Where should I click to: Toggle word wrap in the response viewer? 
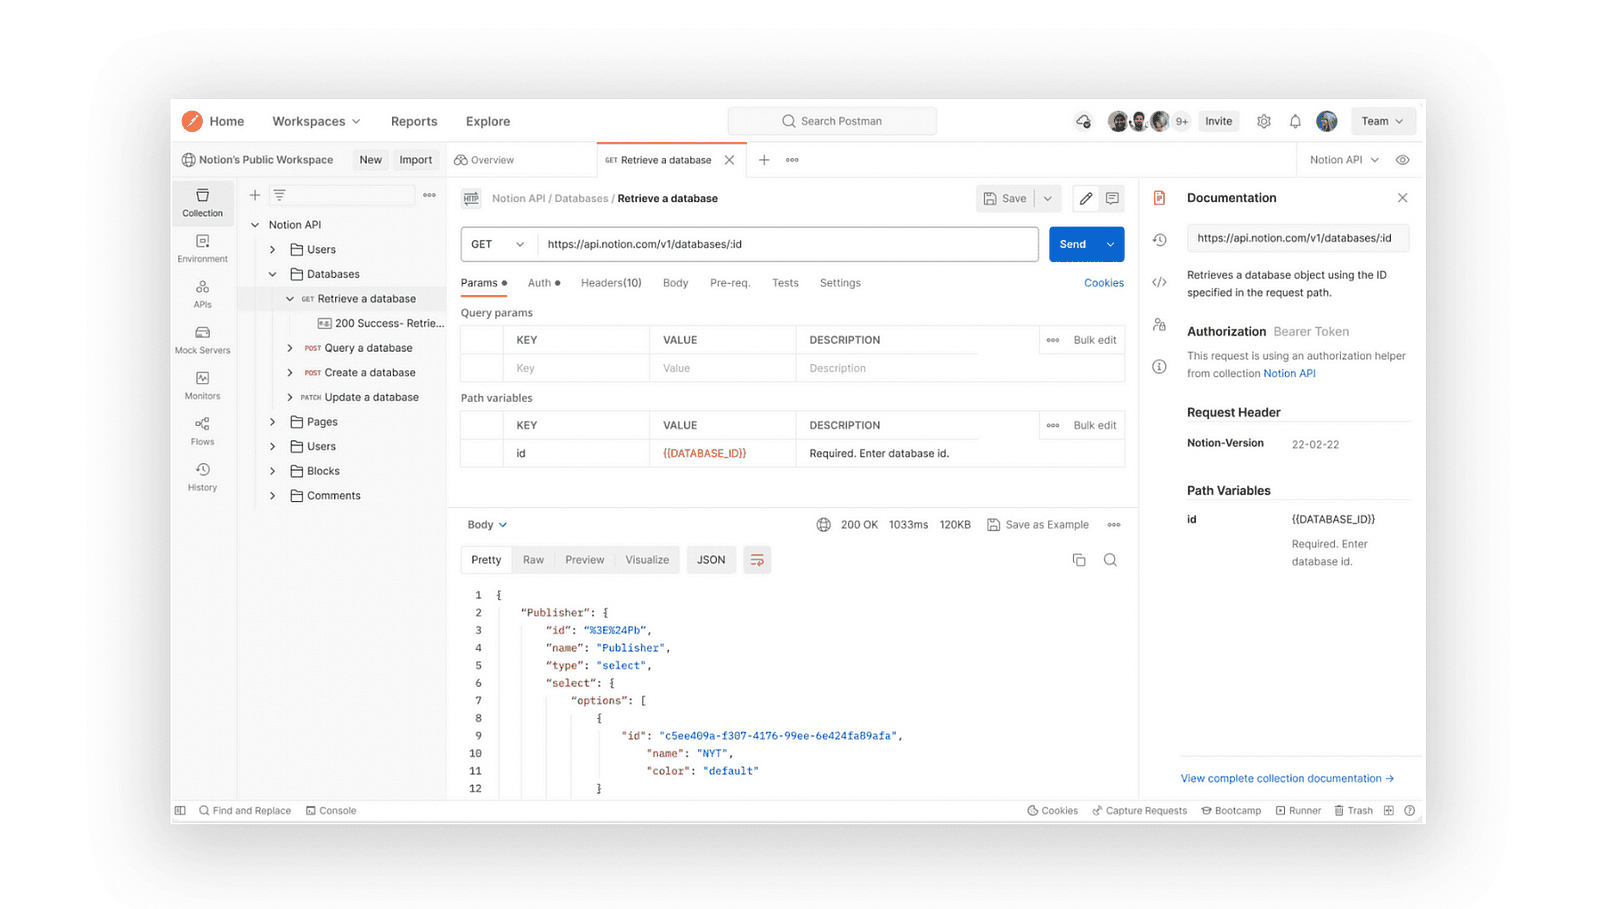click(x=756, y=559)
